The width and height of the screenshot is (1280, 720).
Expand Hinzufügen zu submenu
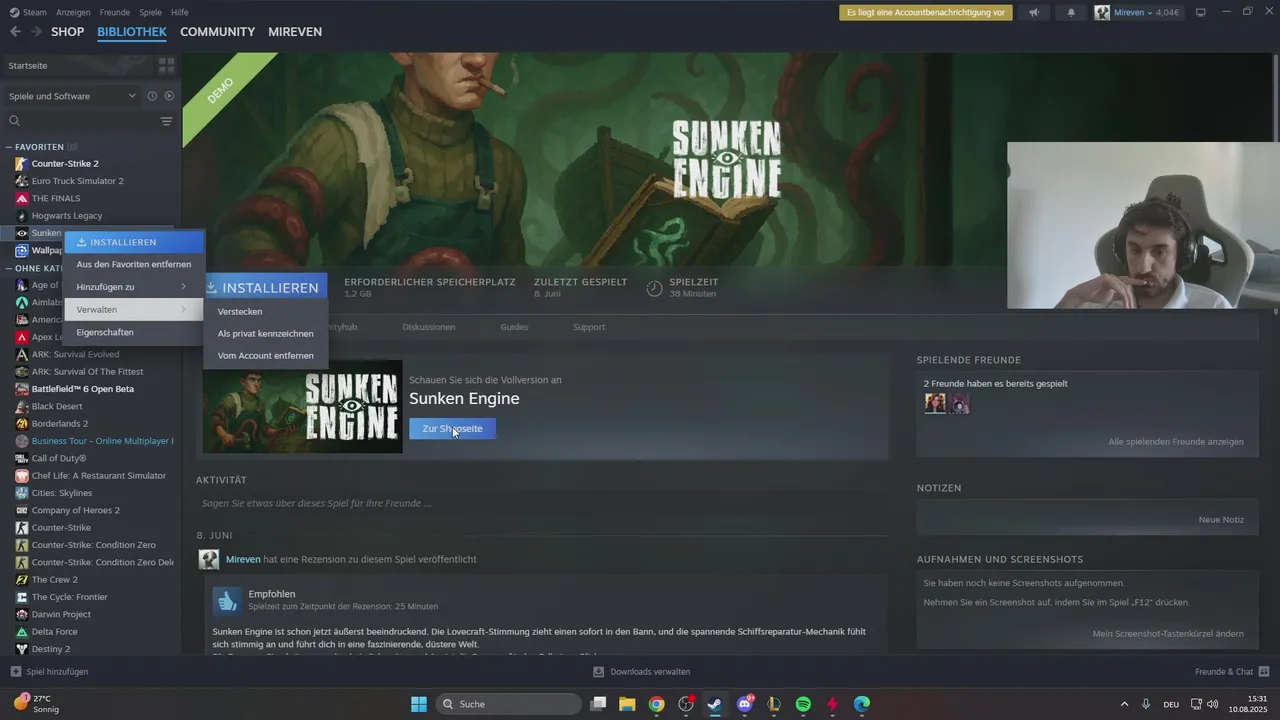tap(133, 287)
